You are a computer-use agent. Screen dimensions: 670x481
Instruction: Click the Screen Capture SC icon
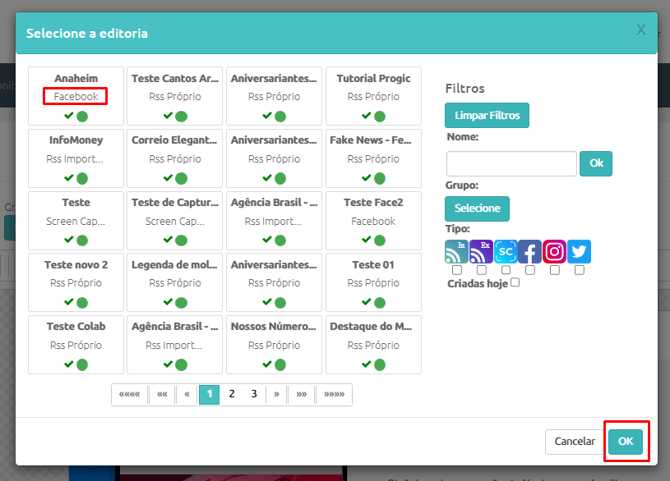click(505, 252)
